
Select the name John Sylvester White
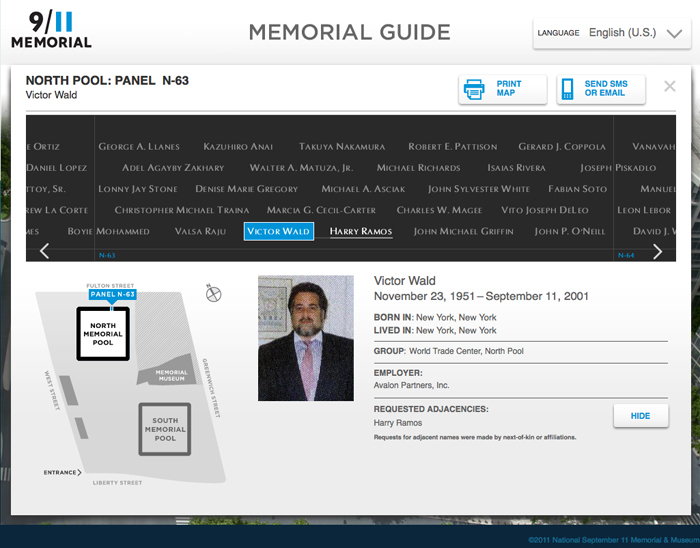tap(479, 189)
